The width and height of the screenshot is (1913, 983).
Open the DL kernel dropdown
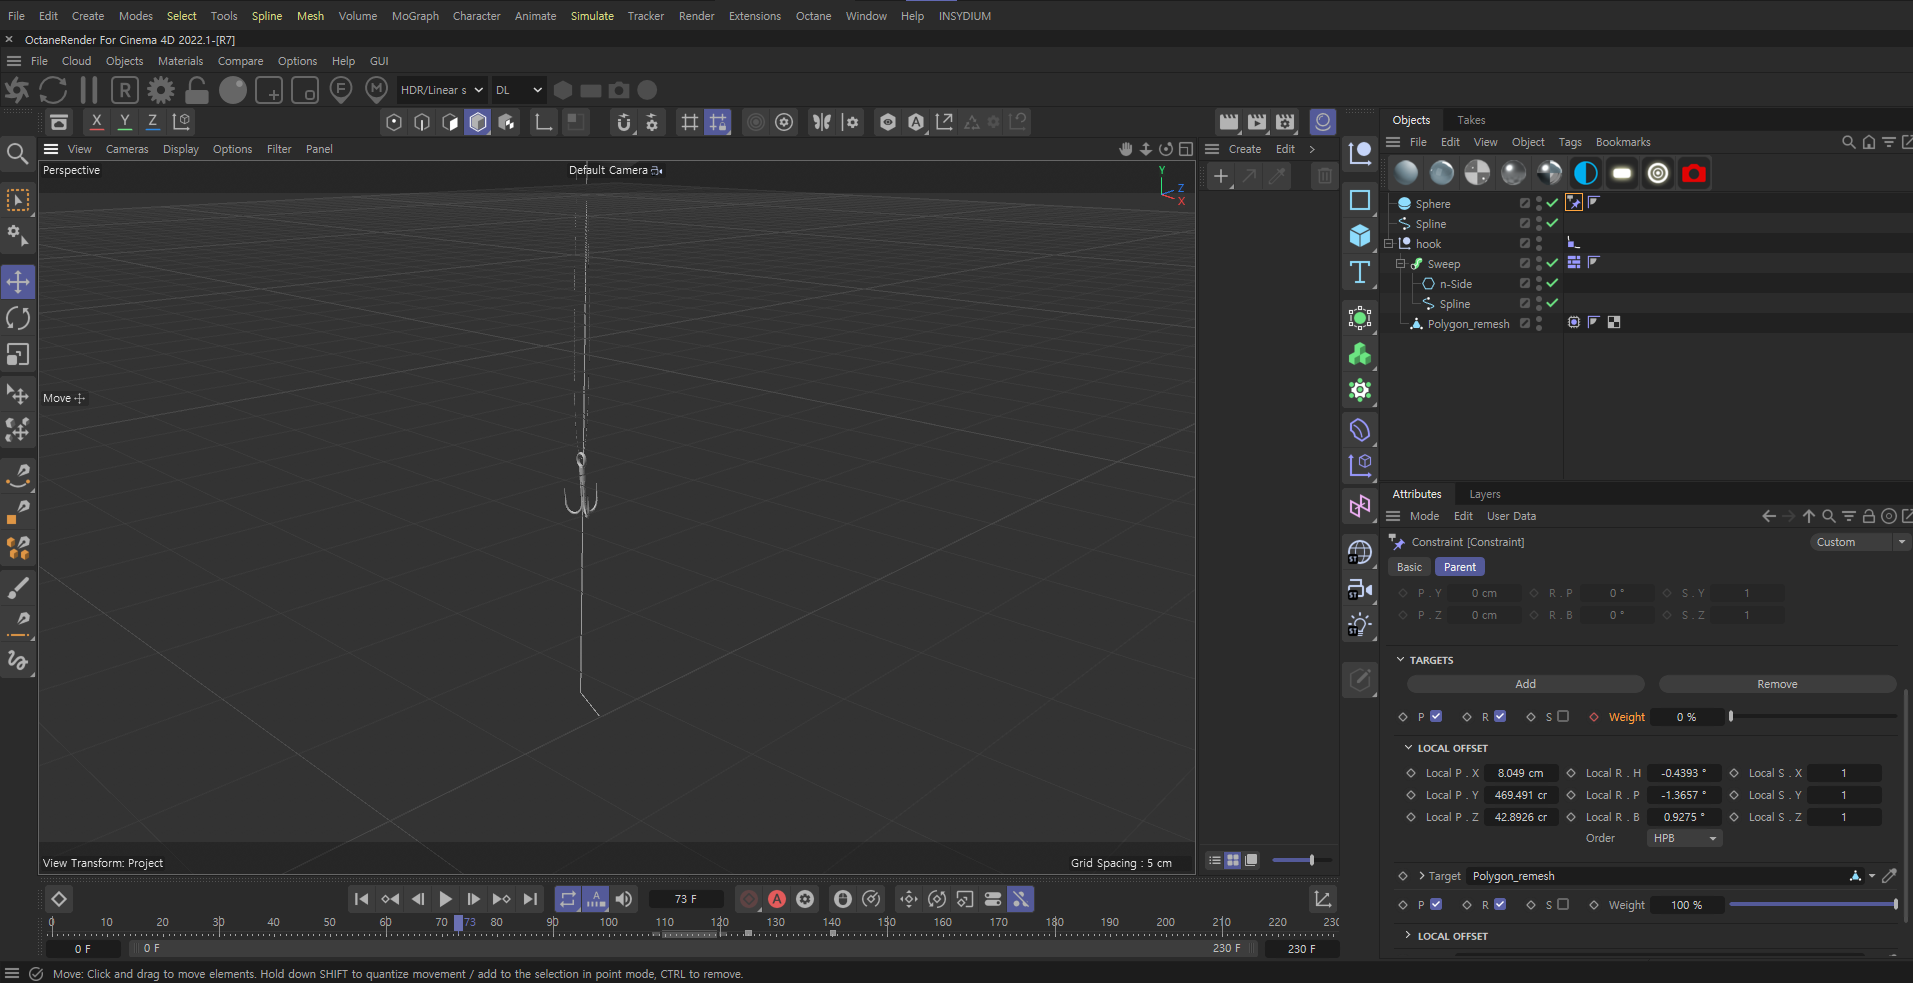(519, 90)
